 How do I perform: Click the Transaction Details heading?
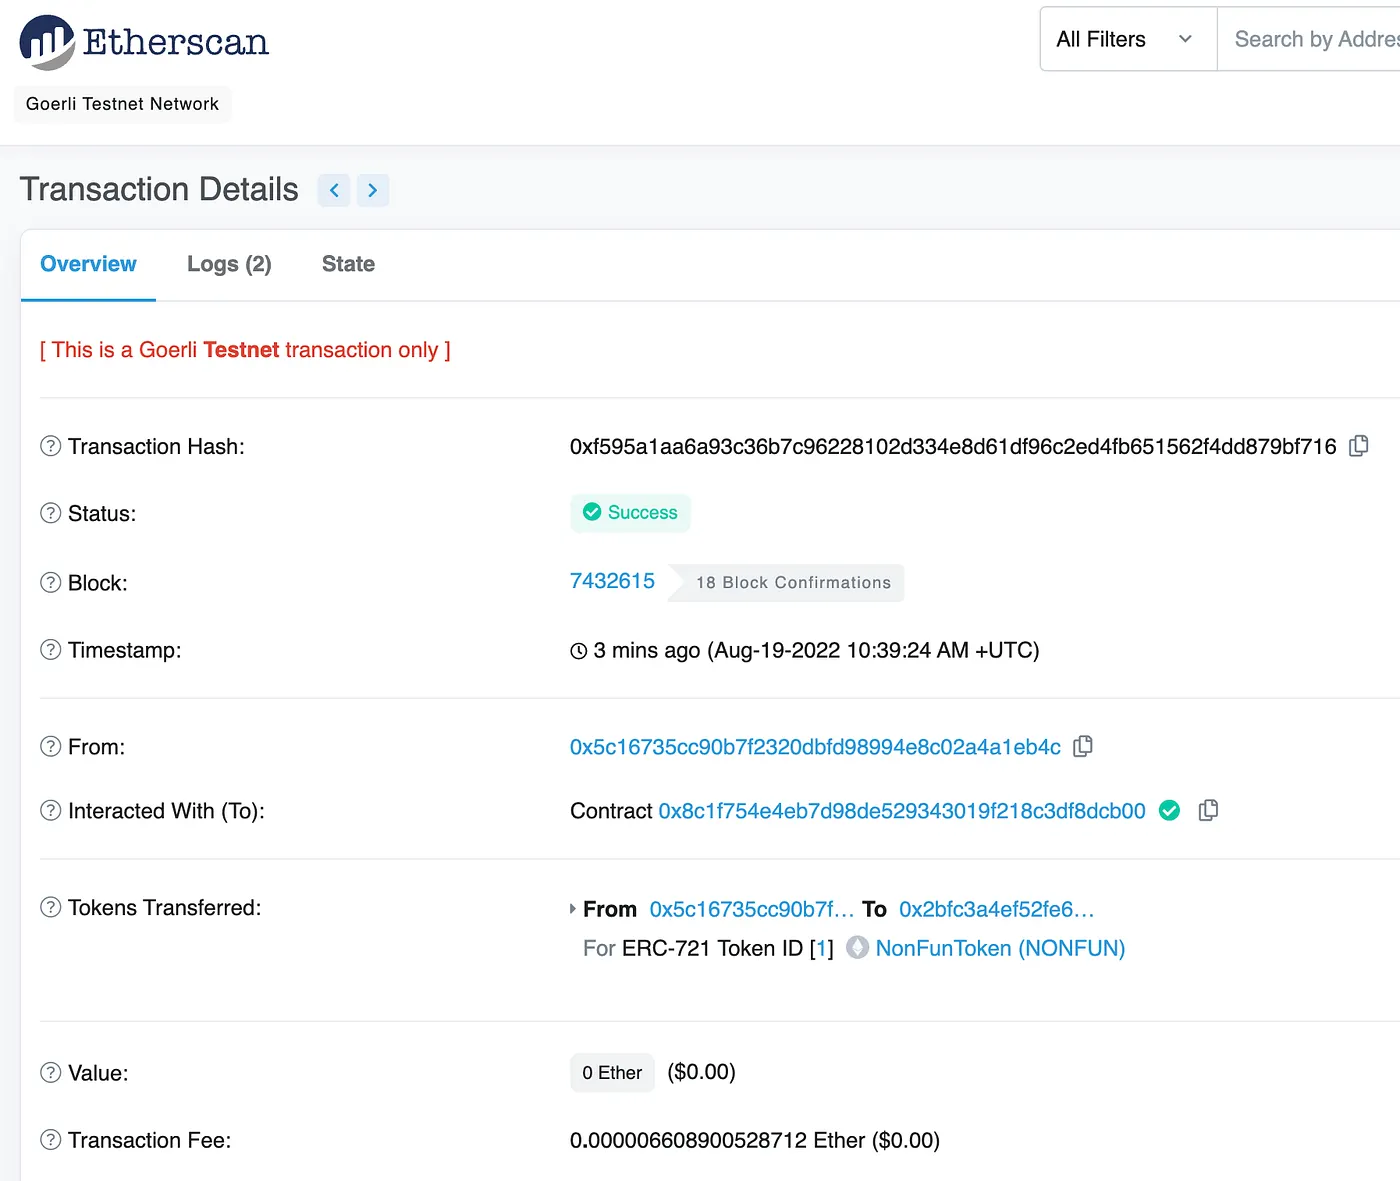click(159, 190)
